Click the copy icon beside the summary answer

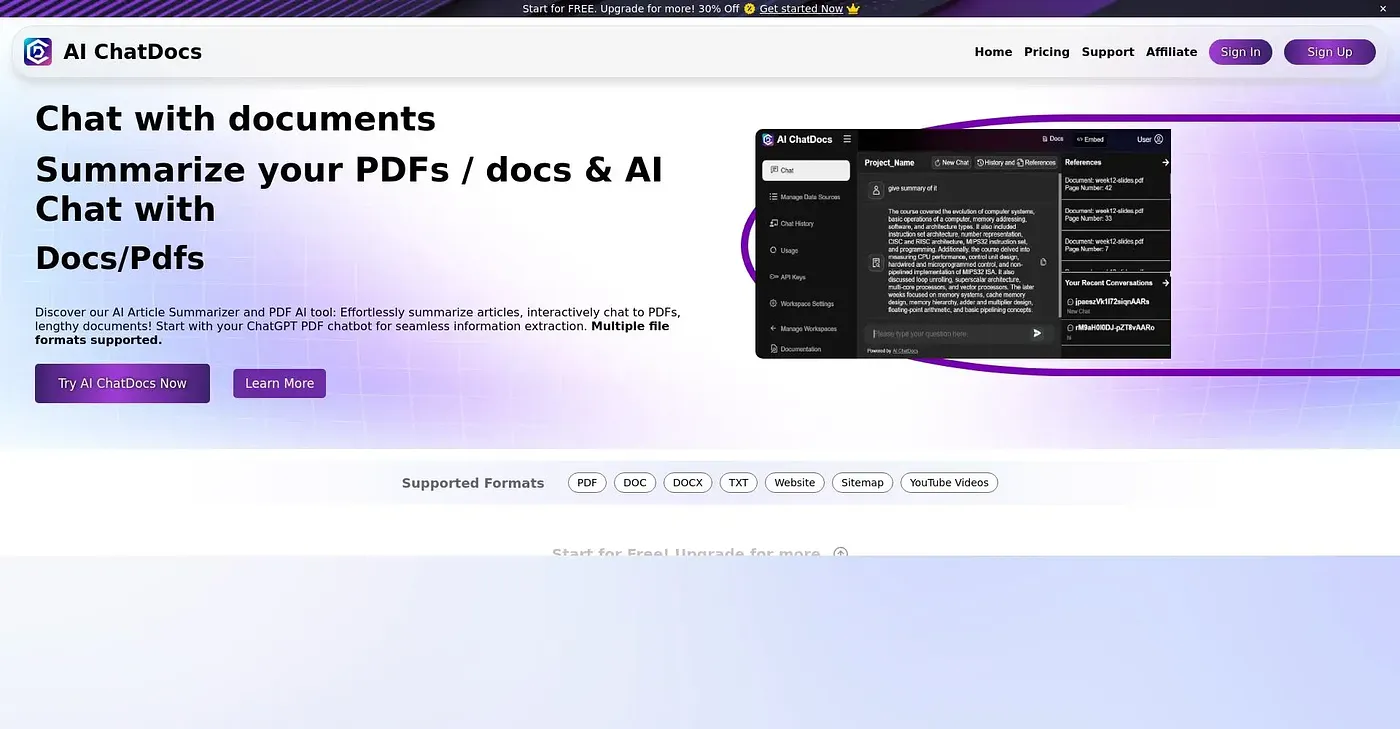pos(1043,262)
